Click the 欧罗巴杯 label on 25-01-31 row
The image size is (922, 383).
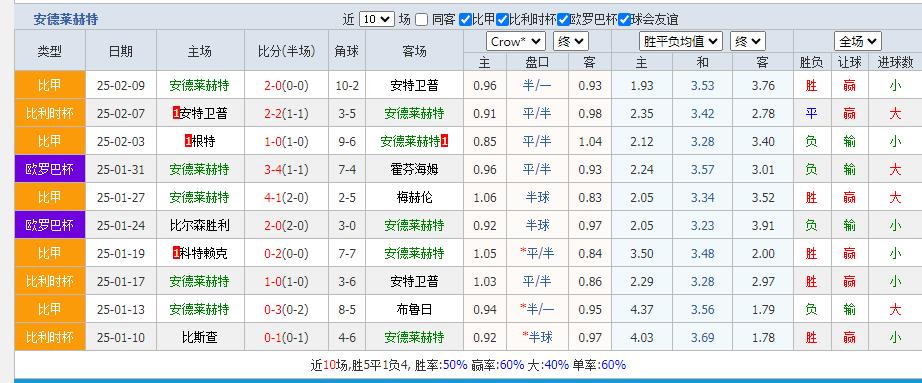pos(50,169)
